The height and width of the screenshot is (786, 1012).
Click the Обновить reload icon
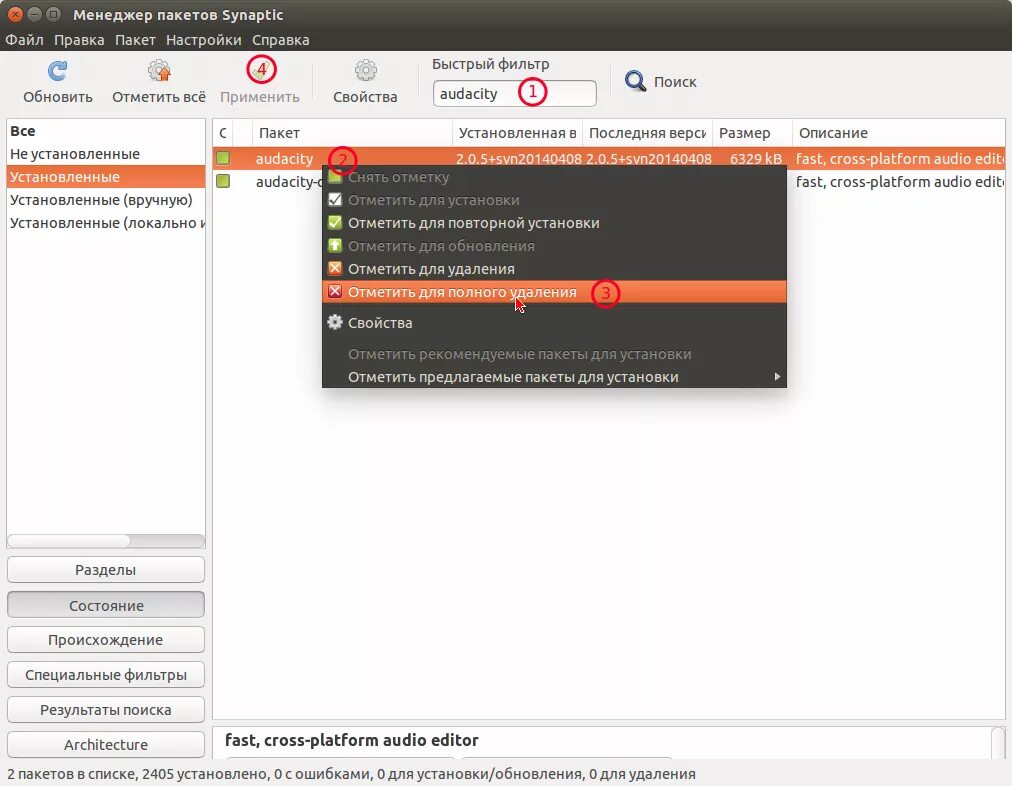point(57,70)
